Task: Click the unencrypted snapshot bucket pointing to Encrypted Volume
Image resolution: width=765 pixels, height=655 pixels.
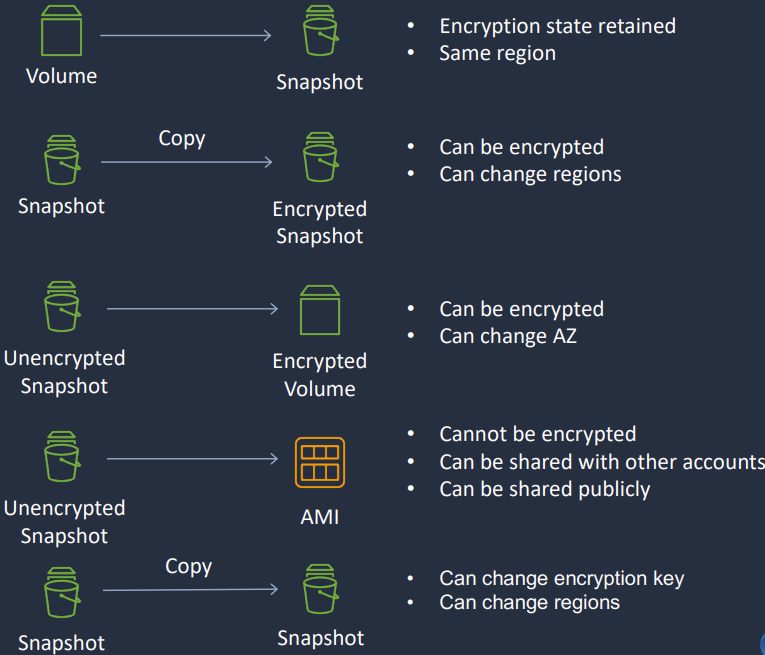Action: click(62, 307)
